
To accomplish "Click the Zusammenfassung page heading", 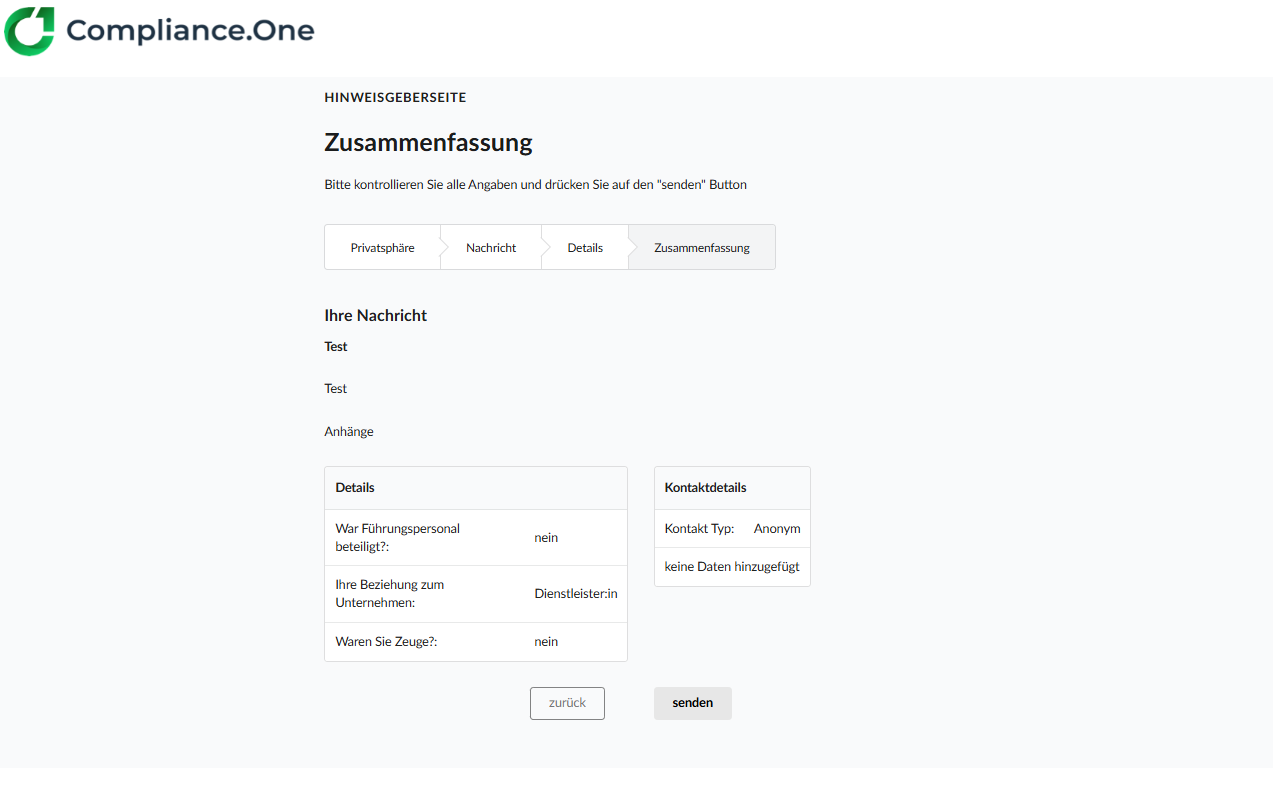I will pyautogui.click(x=428, y=142).
